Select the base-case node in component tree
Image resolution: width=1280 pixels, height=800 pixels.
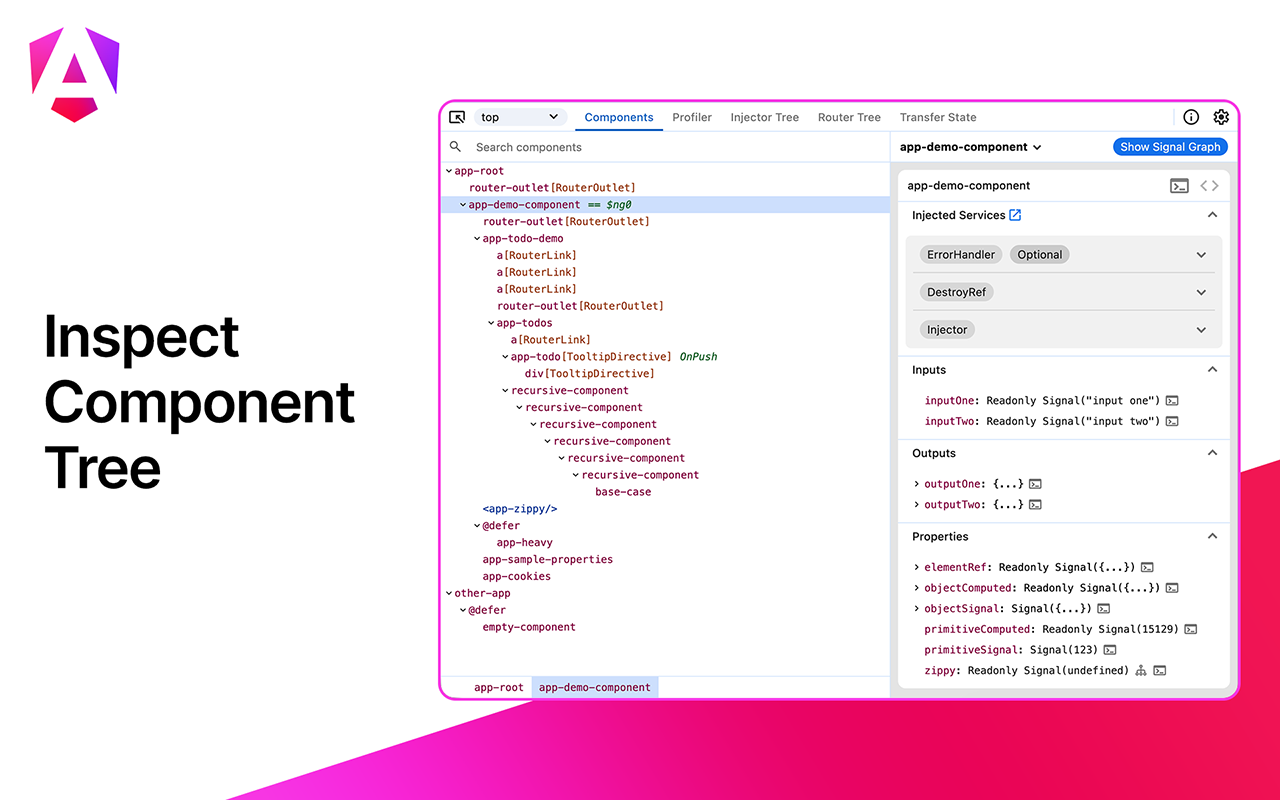tap(623, 491)
